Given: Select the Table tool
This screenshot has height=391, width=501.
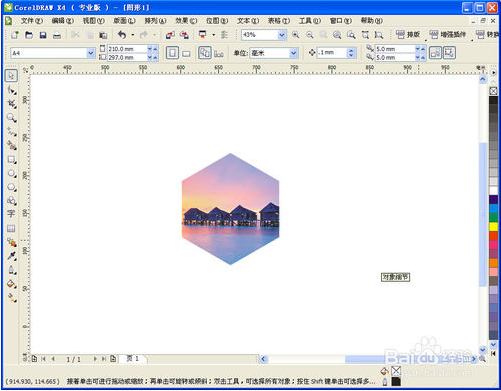Looking at the screenshot, I should click(x=11, y=228).
